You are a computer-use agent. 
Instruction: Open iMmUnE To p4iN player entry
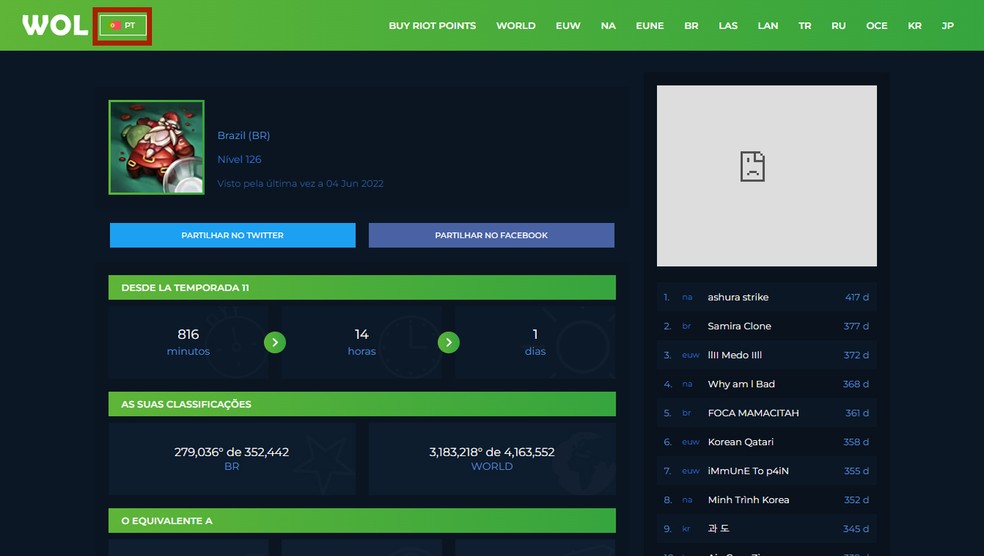pos(767,470)
